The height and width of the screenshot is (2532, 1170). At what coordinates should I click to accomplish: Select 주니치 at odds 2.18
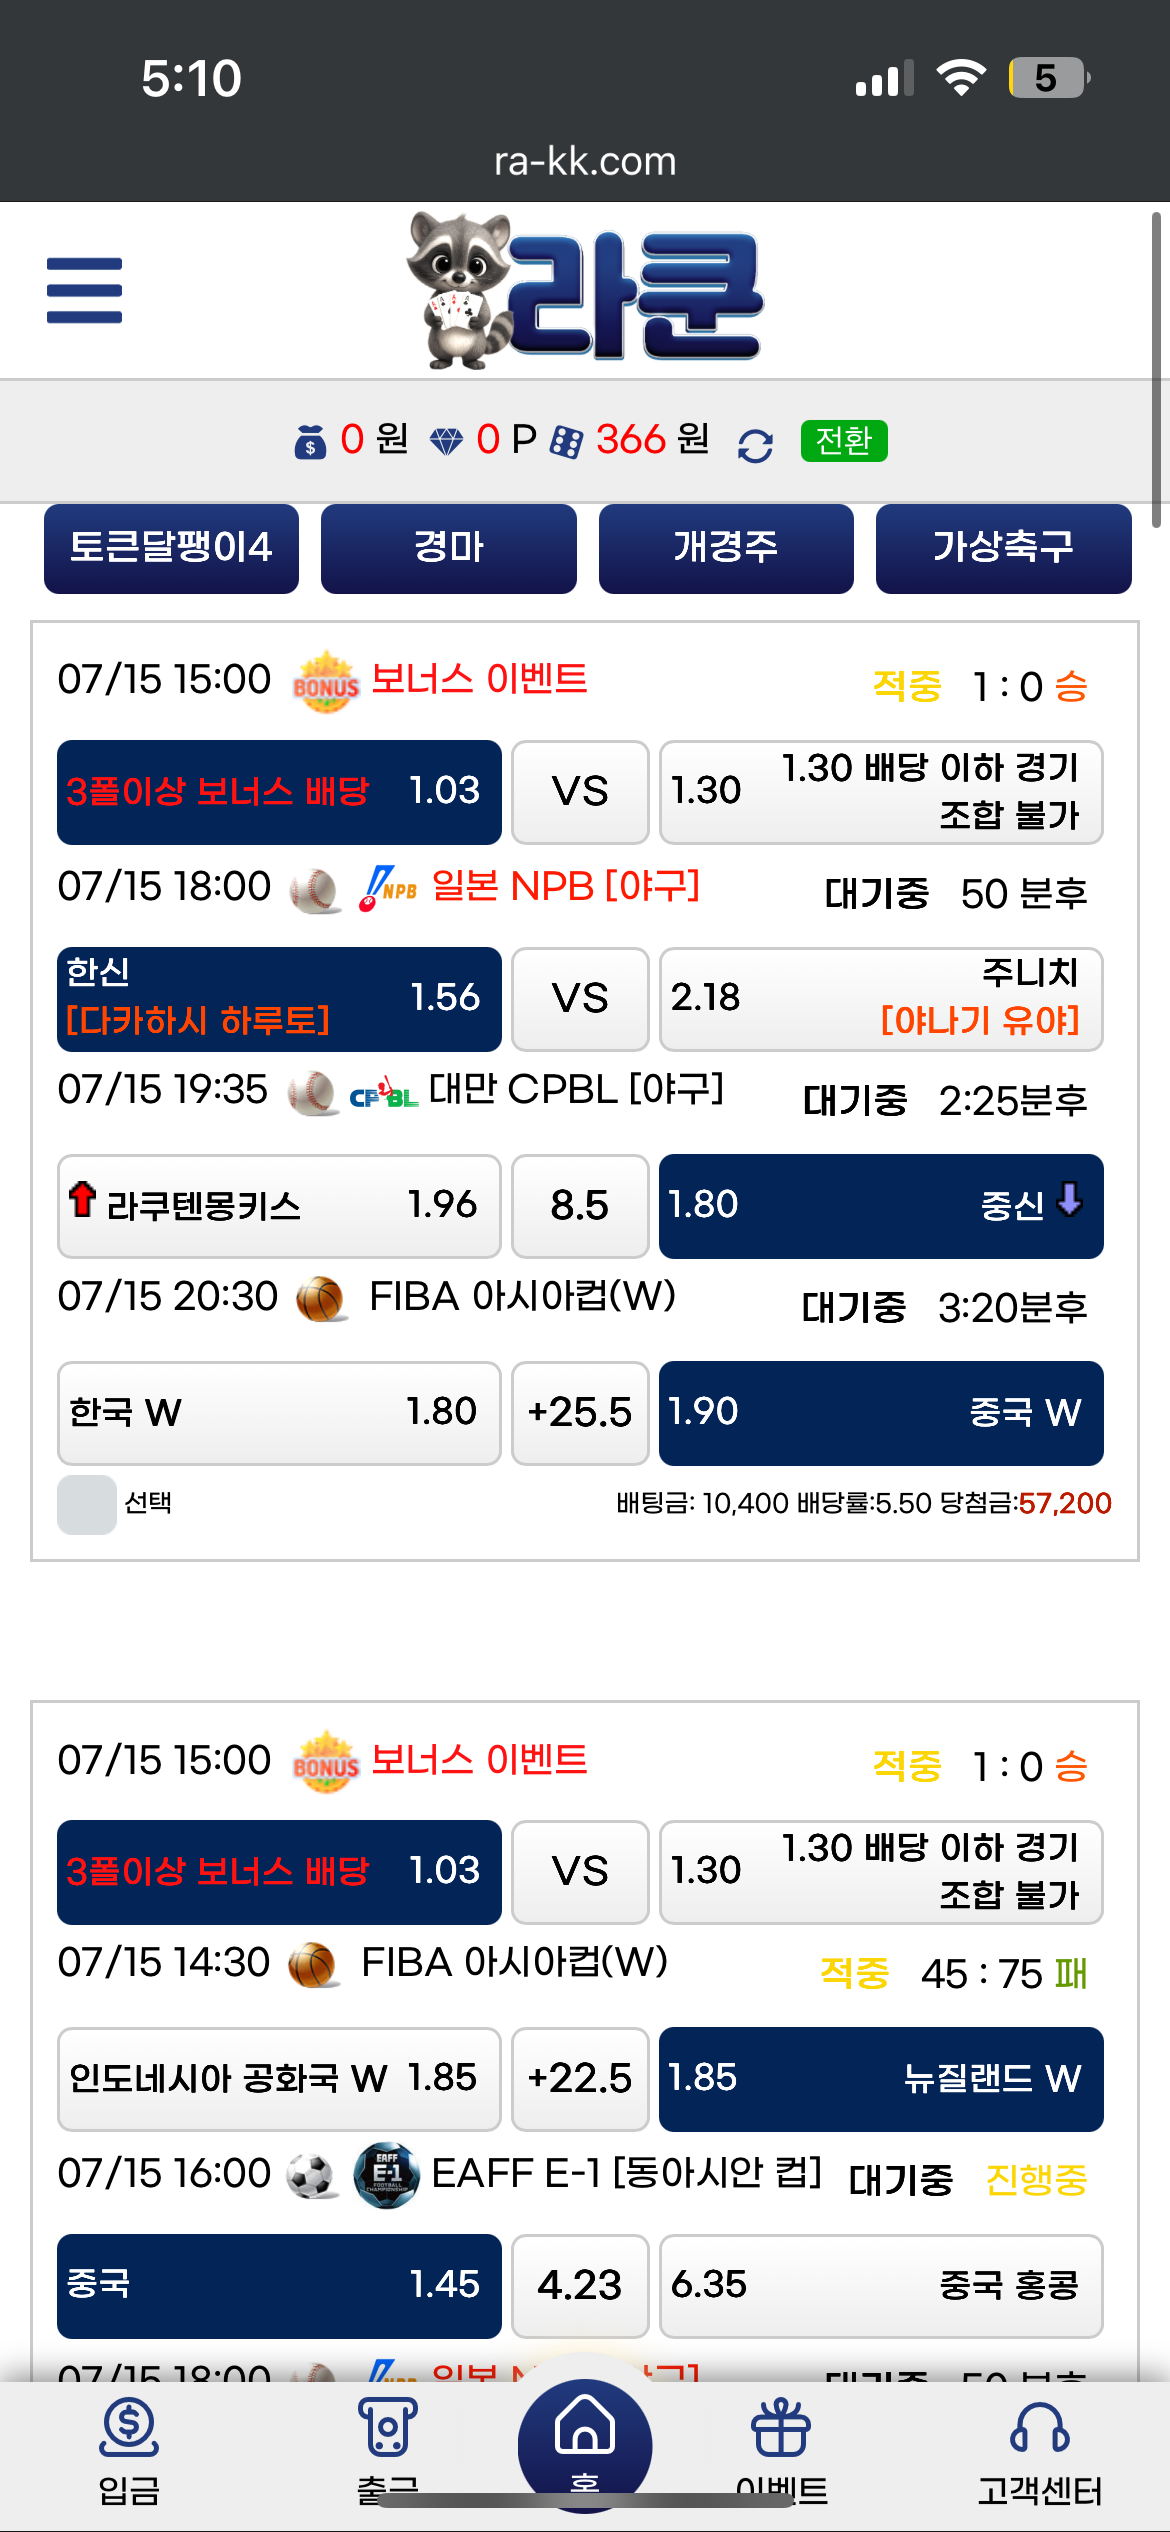[x=880, y=998]
